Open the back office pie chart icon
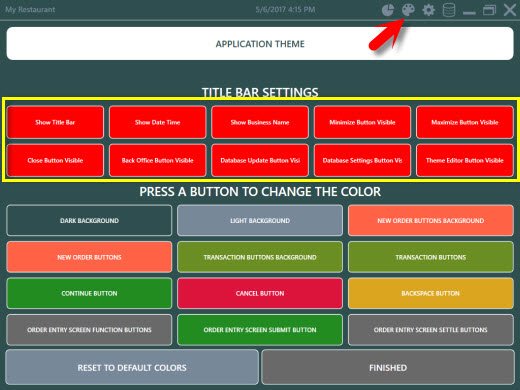 click(x=388, y=10)
